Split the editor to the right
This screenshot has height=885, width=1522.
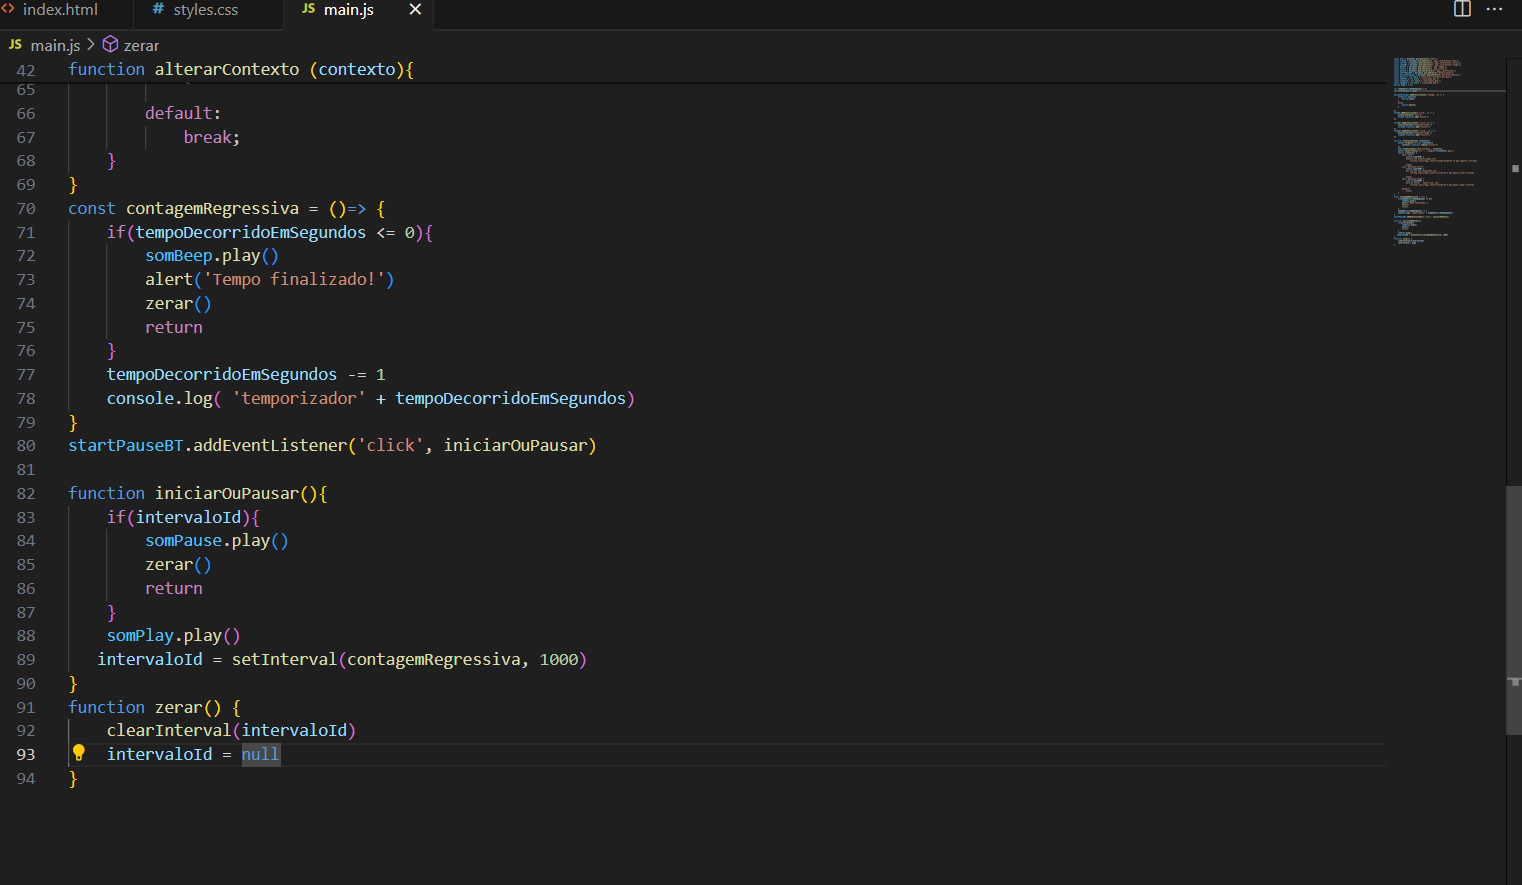[x=1462, y=9]
